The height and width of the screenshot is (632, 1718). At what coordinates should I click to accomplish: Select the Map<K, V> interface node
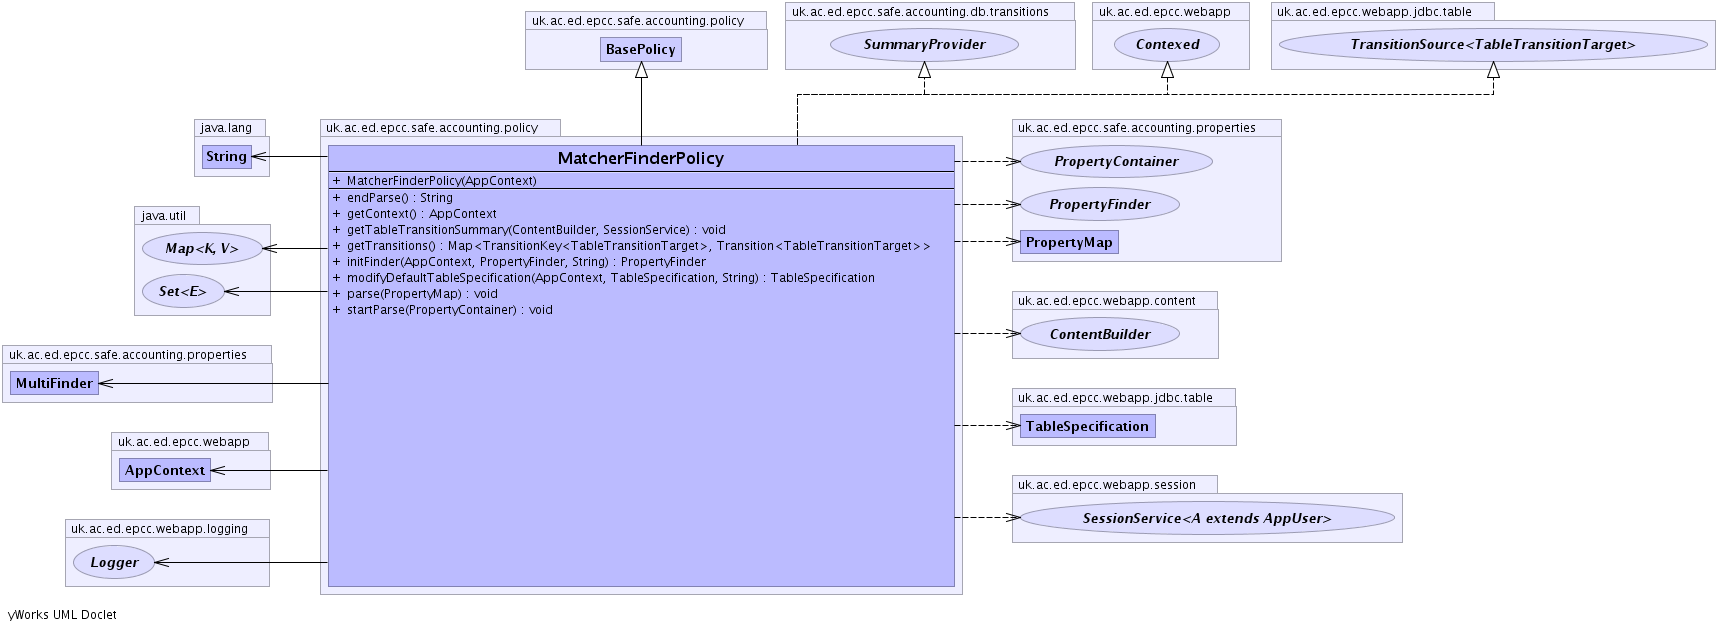tap(202, 248)
